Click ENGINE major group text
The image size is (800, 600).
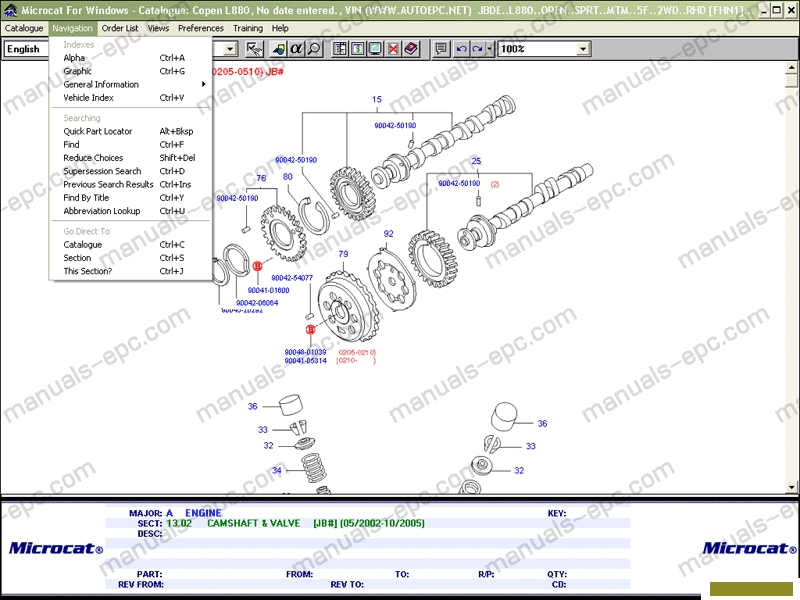tap(203, 513)
